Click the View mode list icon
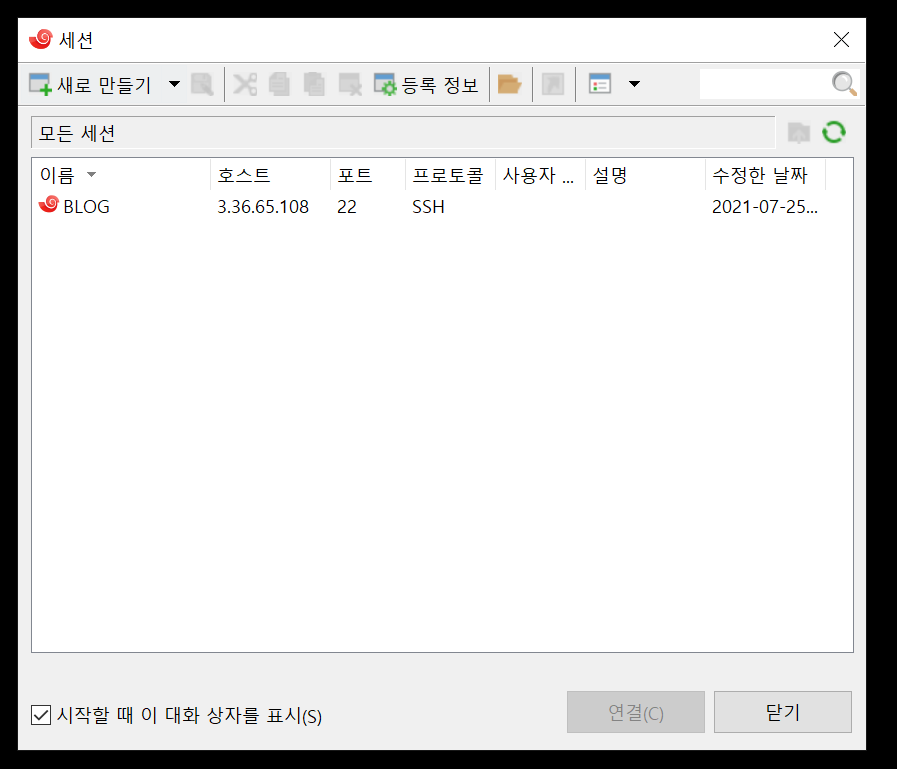 point(600,85)
